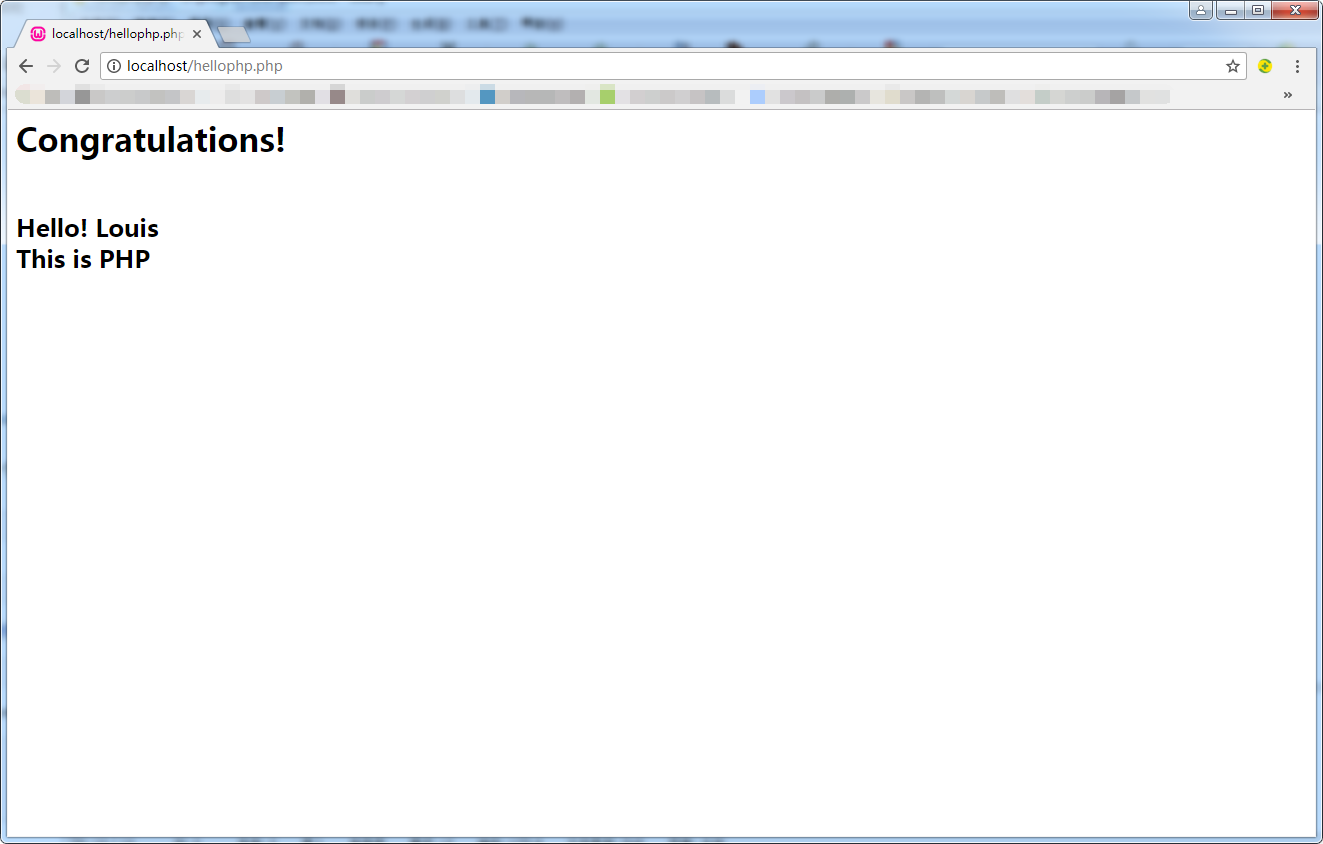
Task: Restore down the Chrome window
Action: pyautogui.click(x=1258, y=10)
